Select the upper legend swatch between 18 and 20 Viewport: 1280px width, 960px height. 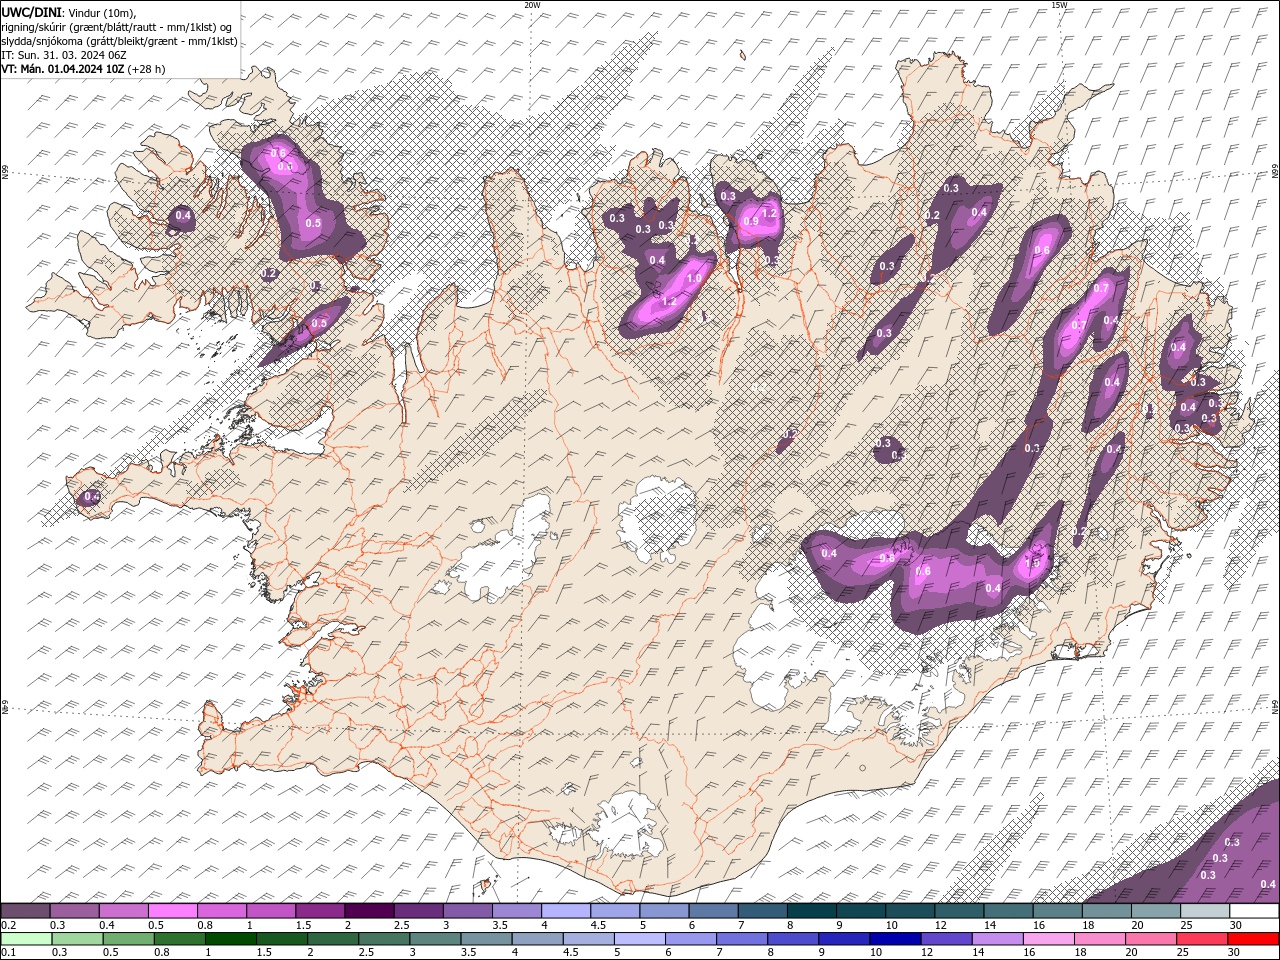coord(1107,911)
